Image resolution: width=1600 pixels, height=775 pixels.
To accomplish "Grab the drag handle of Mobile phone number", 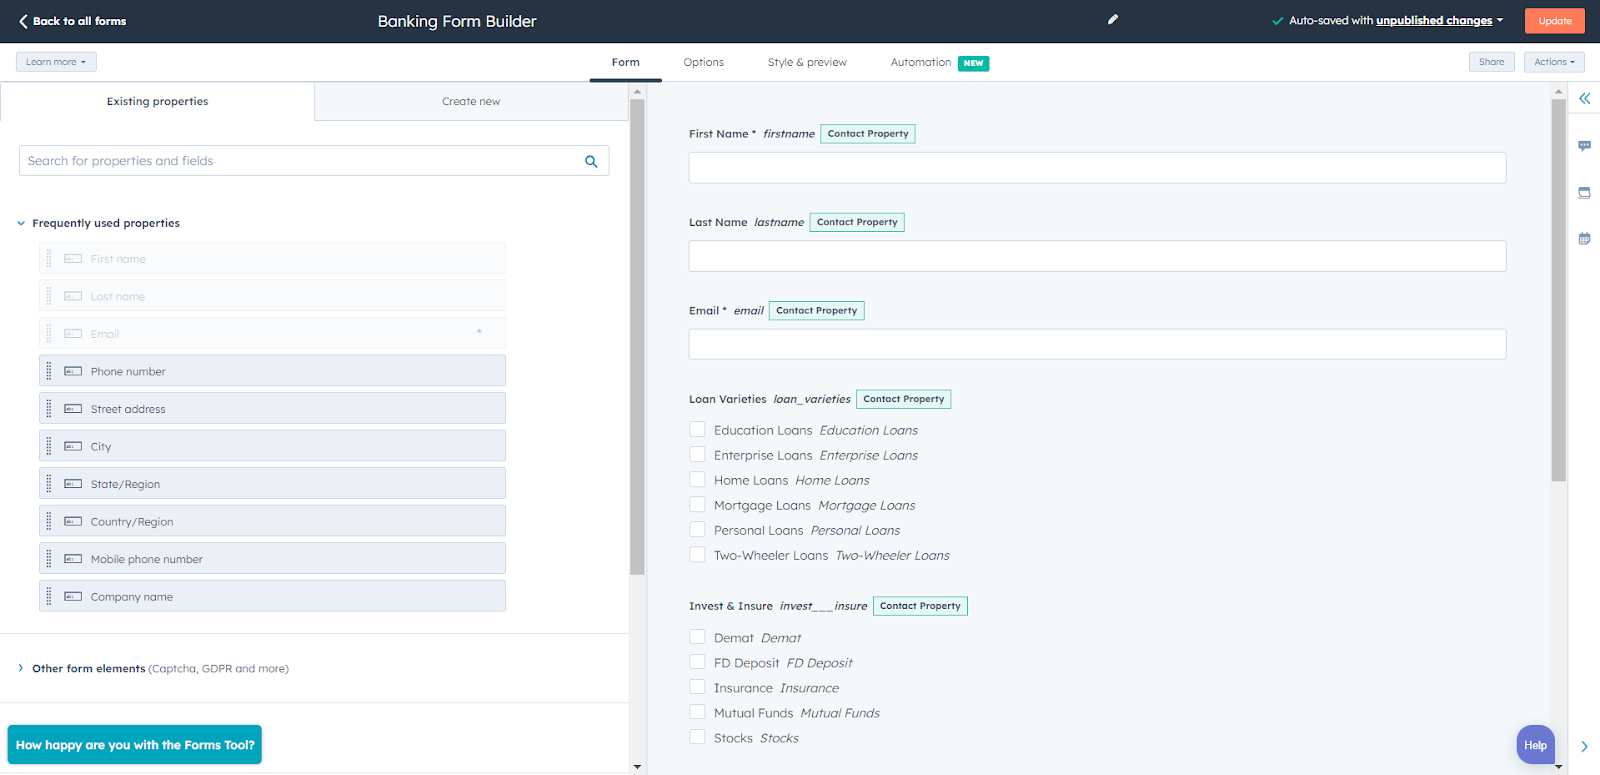I will 49,559.
